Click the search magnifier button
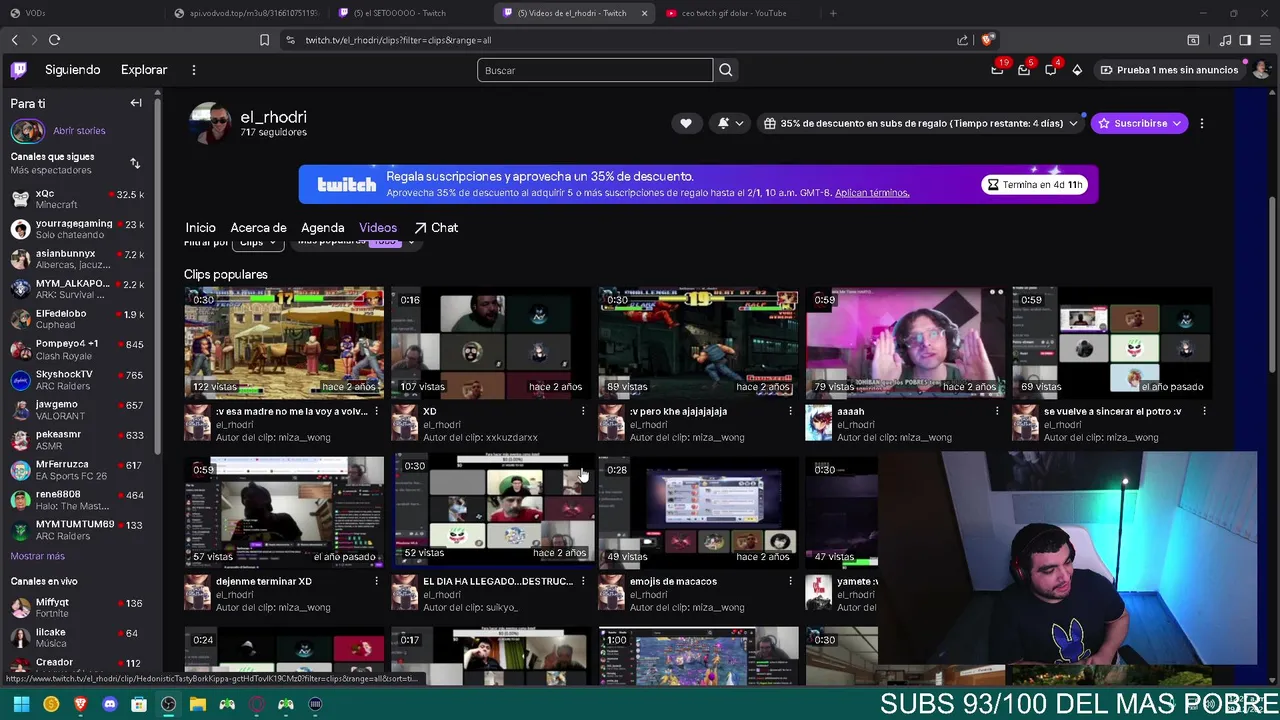This screenshot has height=720, width=1280. pyautogui.click(x=726, y=70)
